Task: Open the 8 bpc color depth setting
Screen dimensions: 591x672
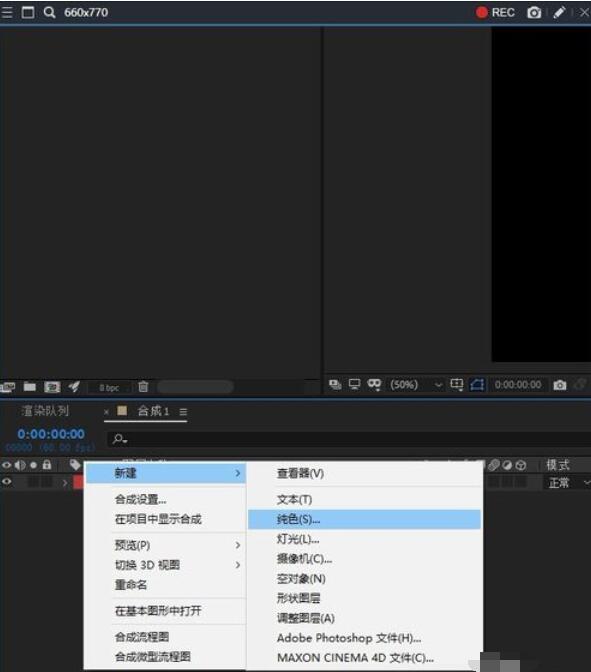Action: click(109, 387)
